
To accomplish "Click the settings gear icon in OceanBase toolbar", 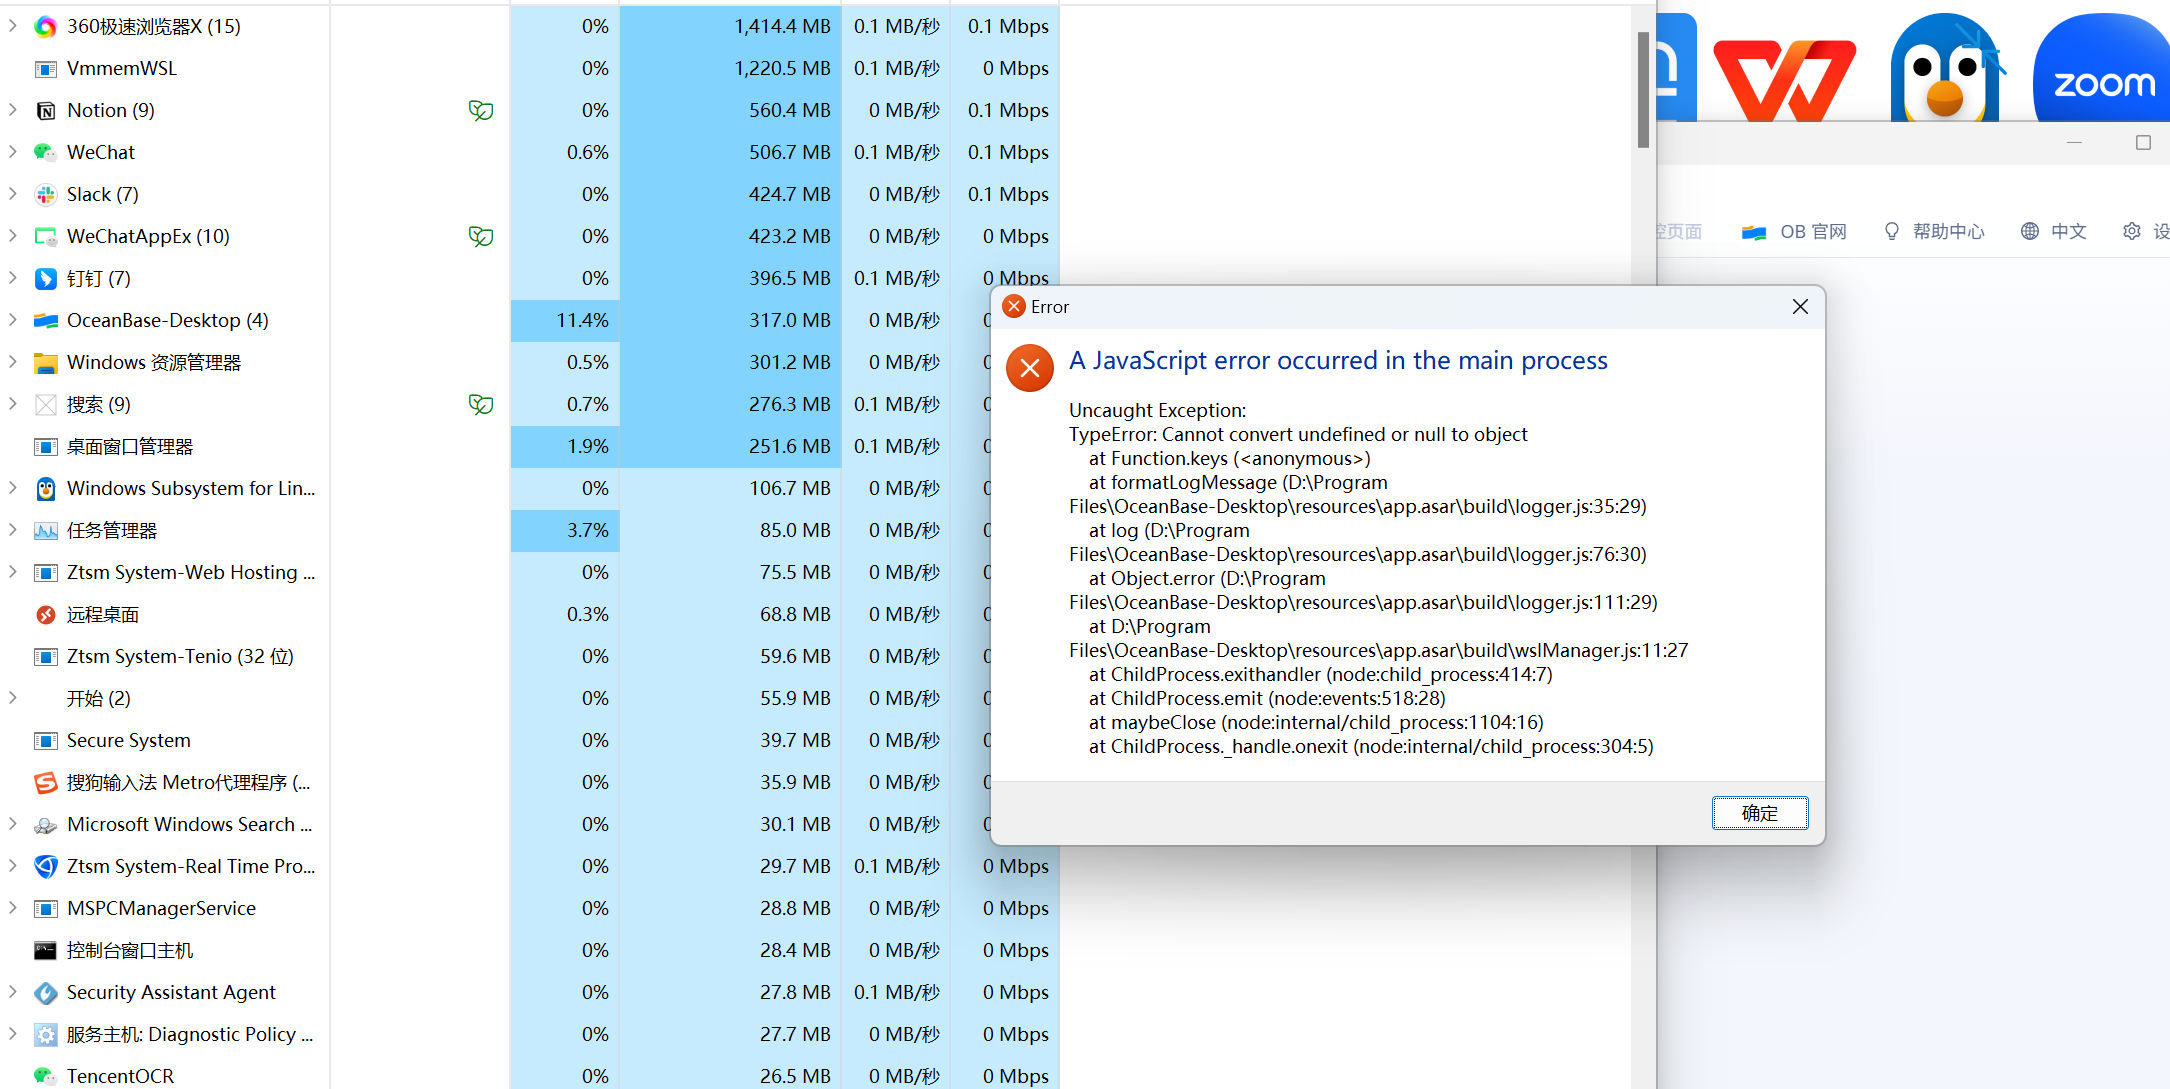I will click(2131, 231).
